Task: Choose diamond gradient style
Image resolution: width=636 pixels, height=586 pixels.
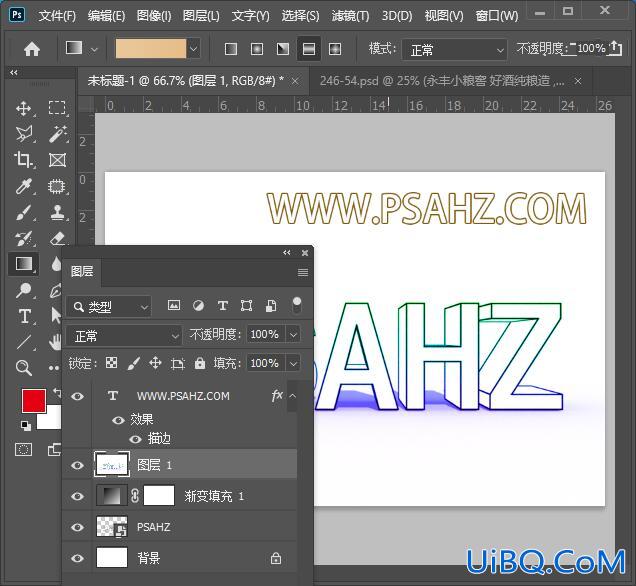Action: tap(335, 49)
